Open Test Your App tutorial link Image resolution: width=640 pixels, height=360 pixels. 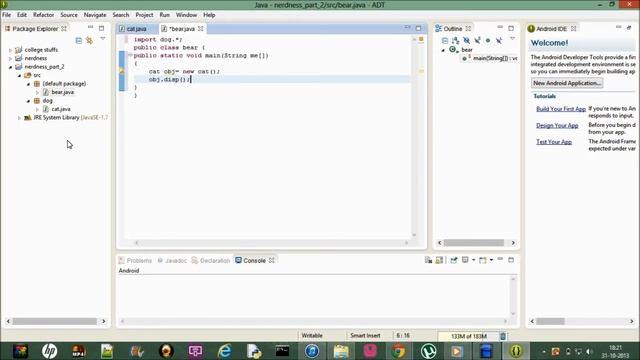pyautogui.click(x=554, y=142)
